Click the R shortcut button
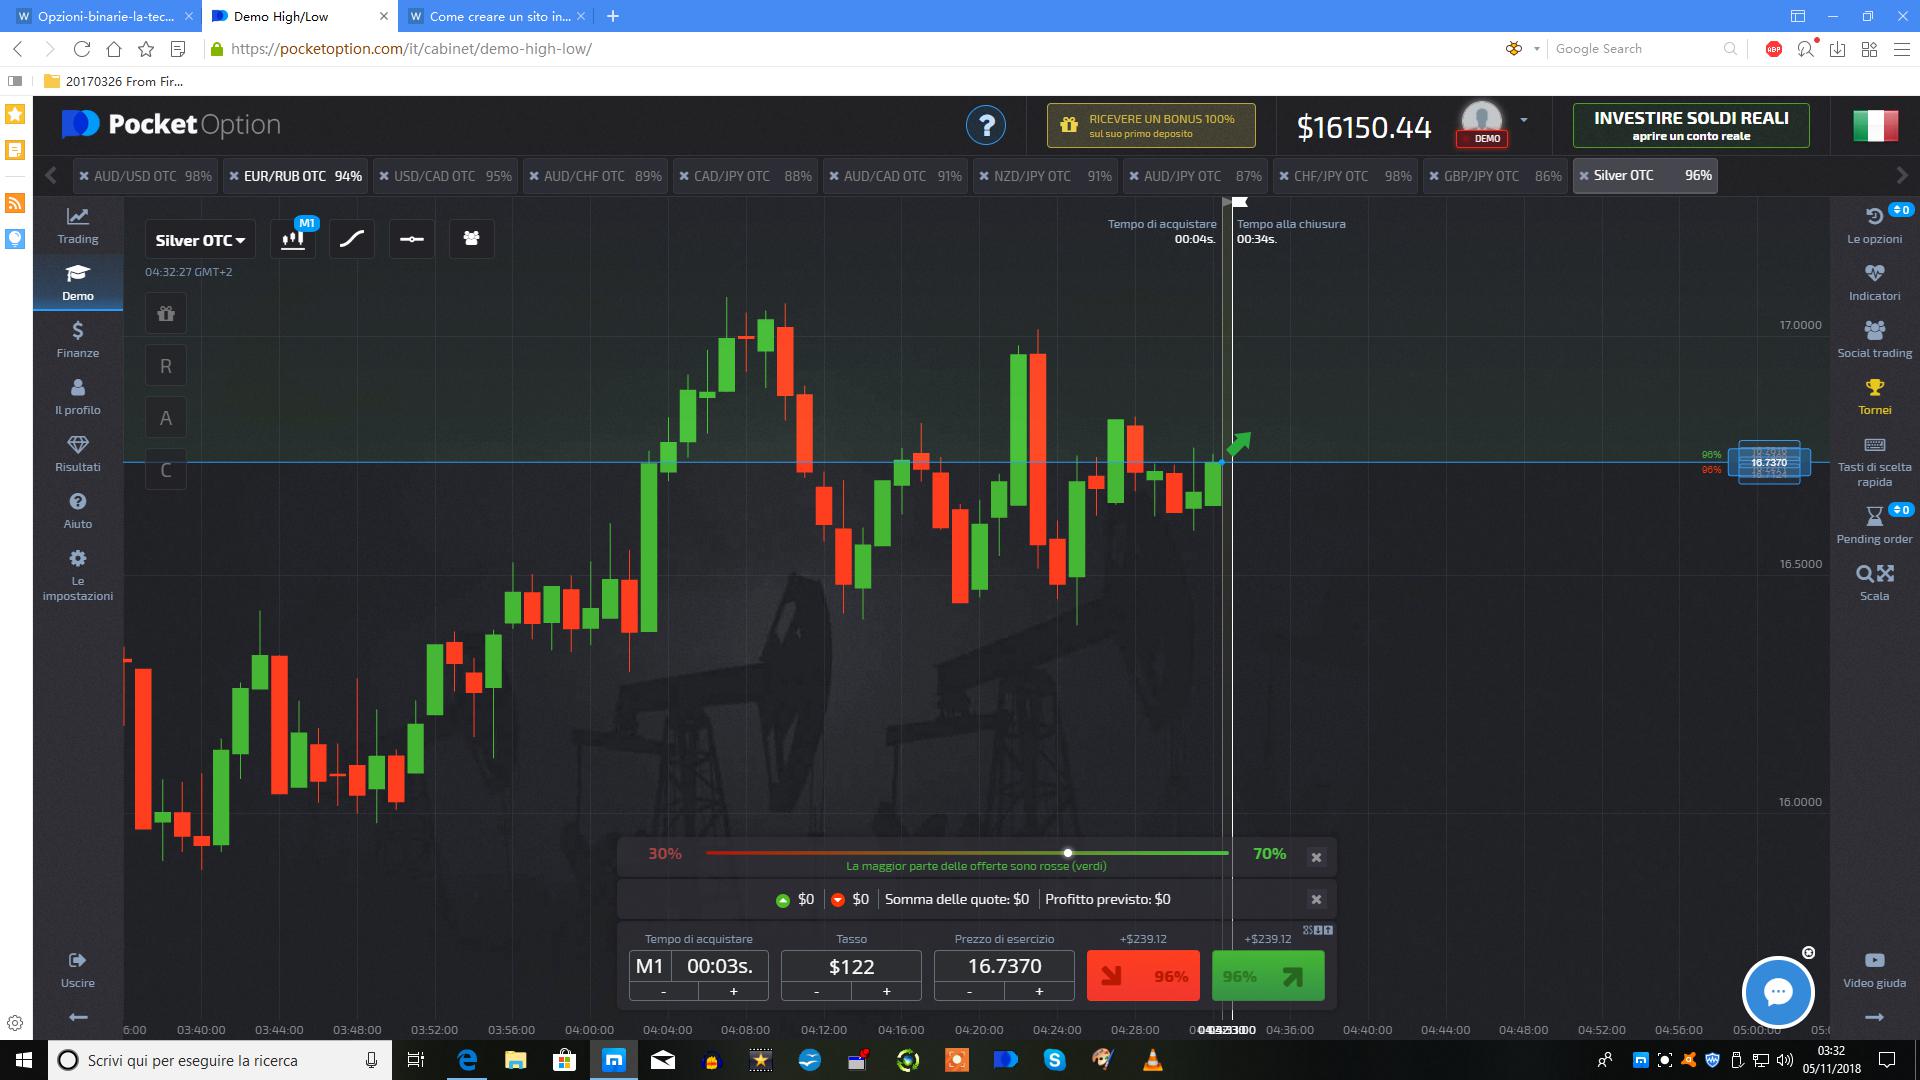 tap(166, 366)
